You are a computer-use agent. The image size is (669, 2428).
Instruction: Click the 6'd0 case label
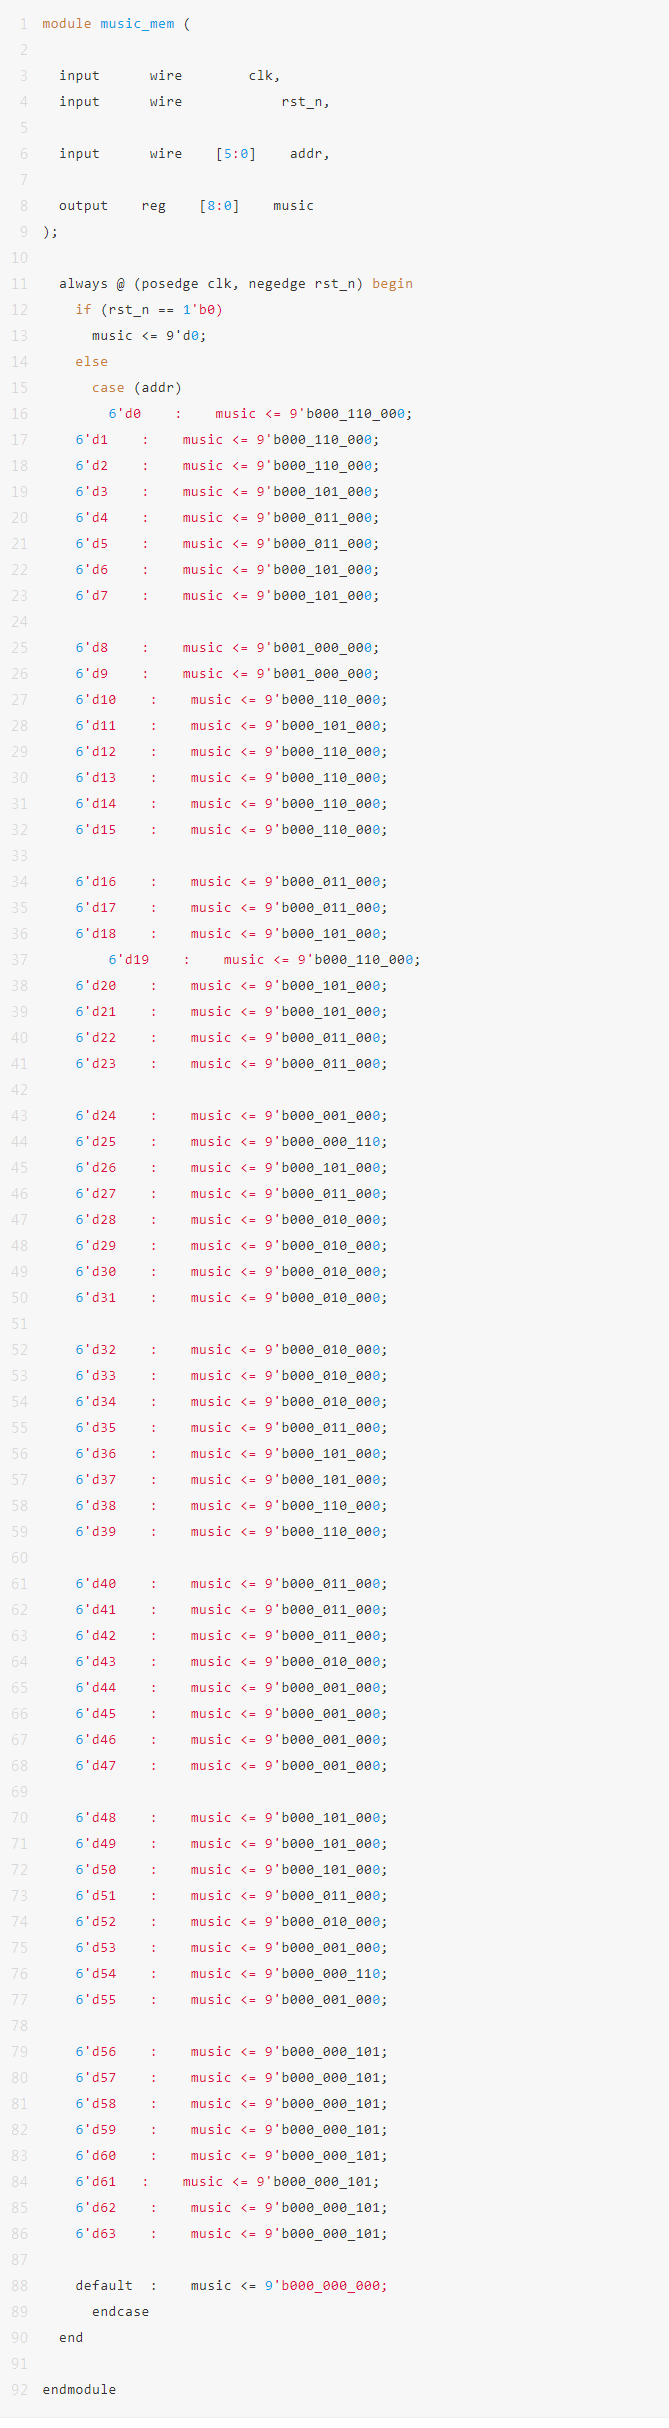125,413
